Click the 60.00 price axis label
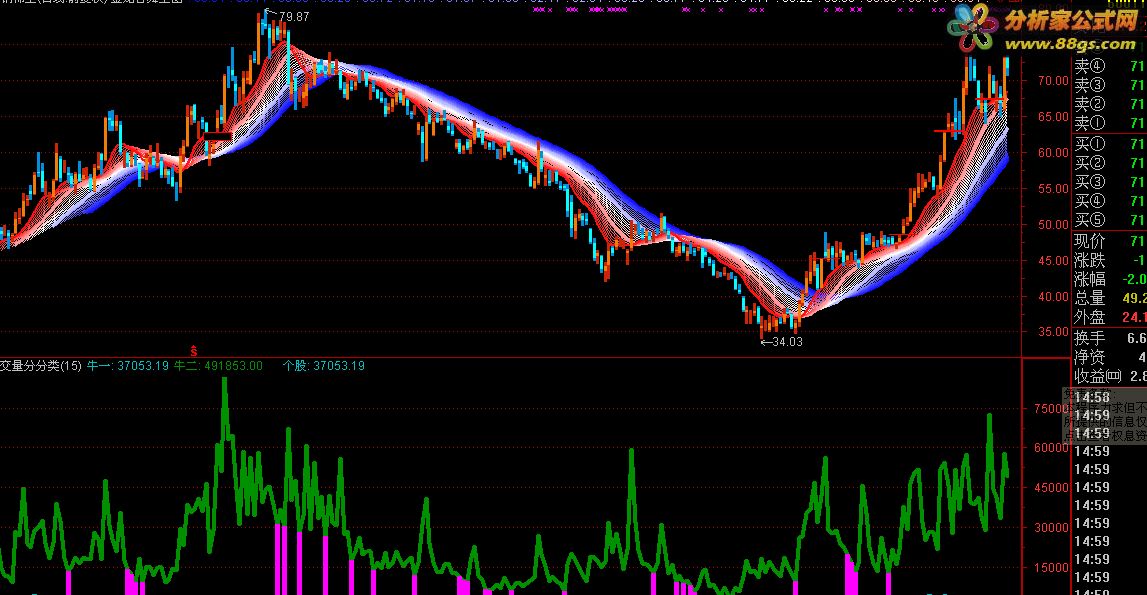 click(1053, 152)
